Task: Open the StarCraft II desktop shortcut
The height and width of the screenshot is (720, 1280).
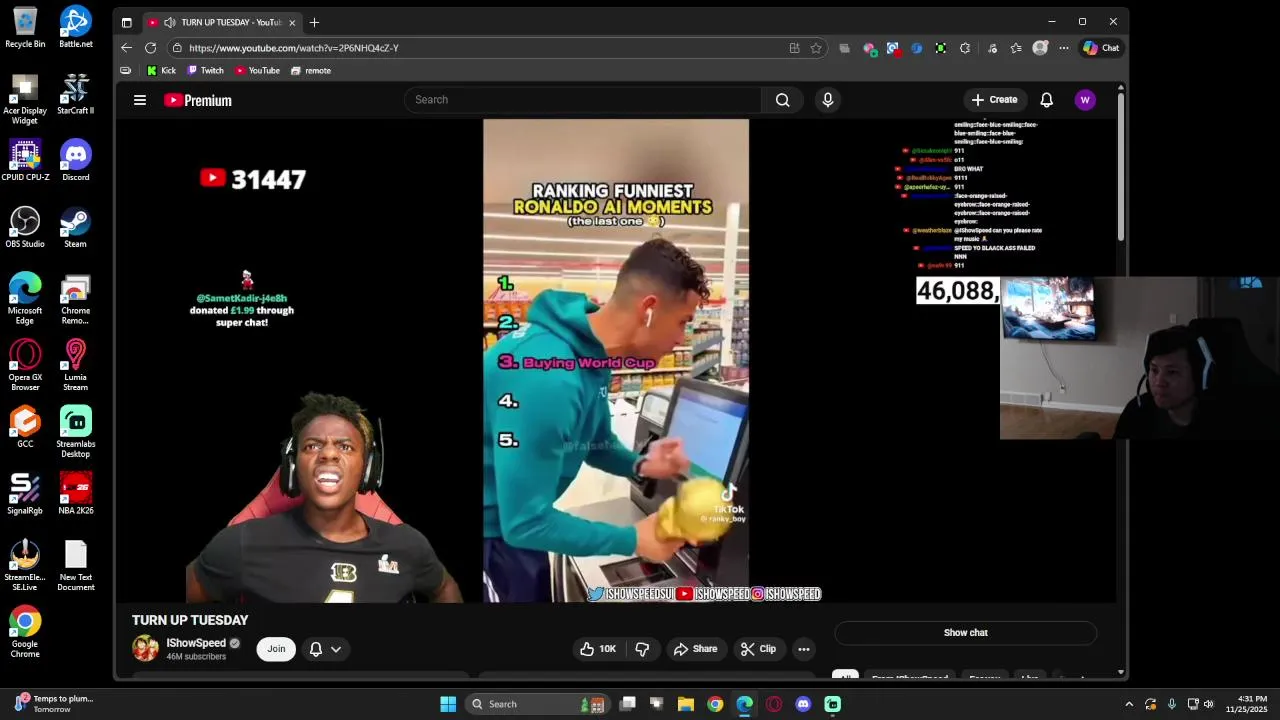Action: (x=75, y=94)
